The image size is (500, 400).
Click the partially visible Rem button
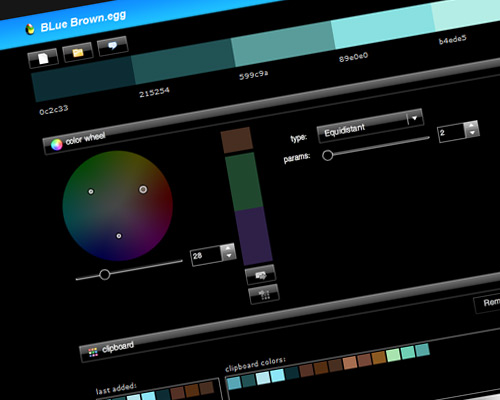pyautogui.click(x=488, y=304)
